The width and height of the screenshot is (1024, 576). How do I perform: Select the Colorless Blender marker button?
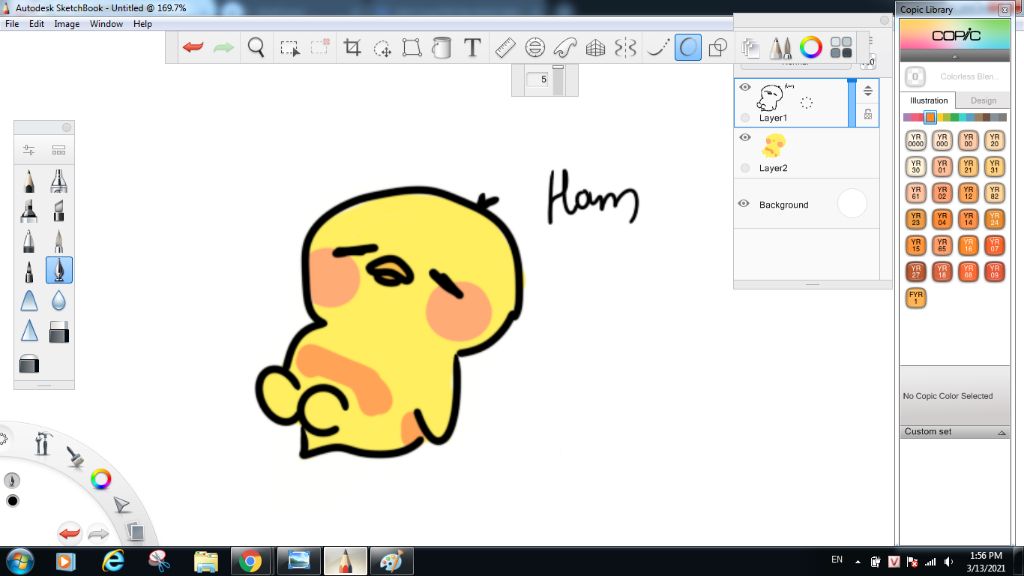coord(915,76)
